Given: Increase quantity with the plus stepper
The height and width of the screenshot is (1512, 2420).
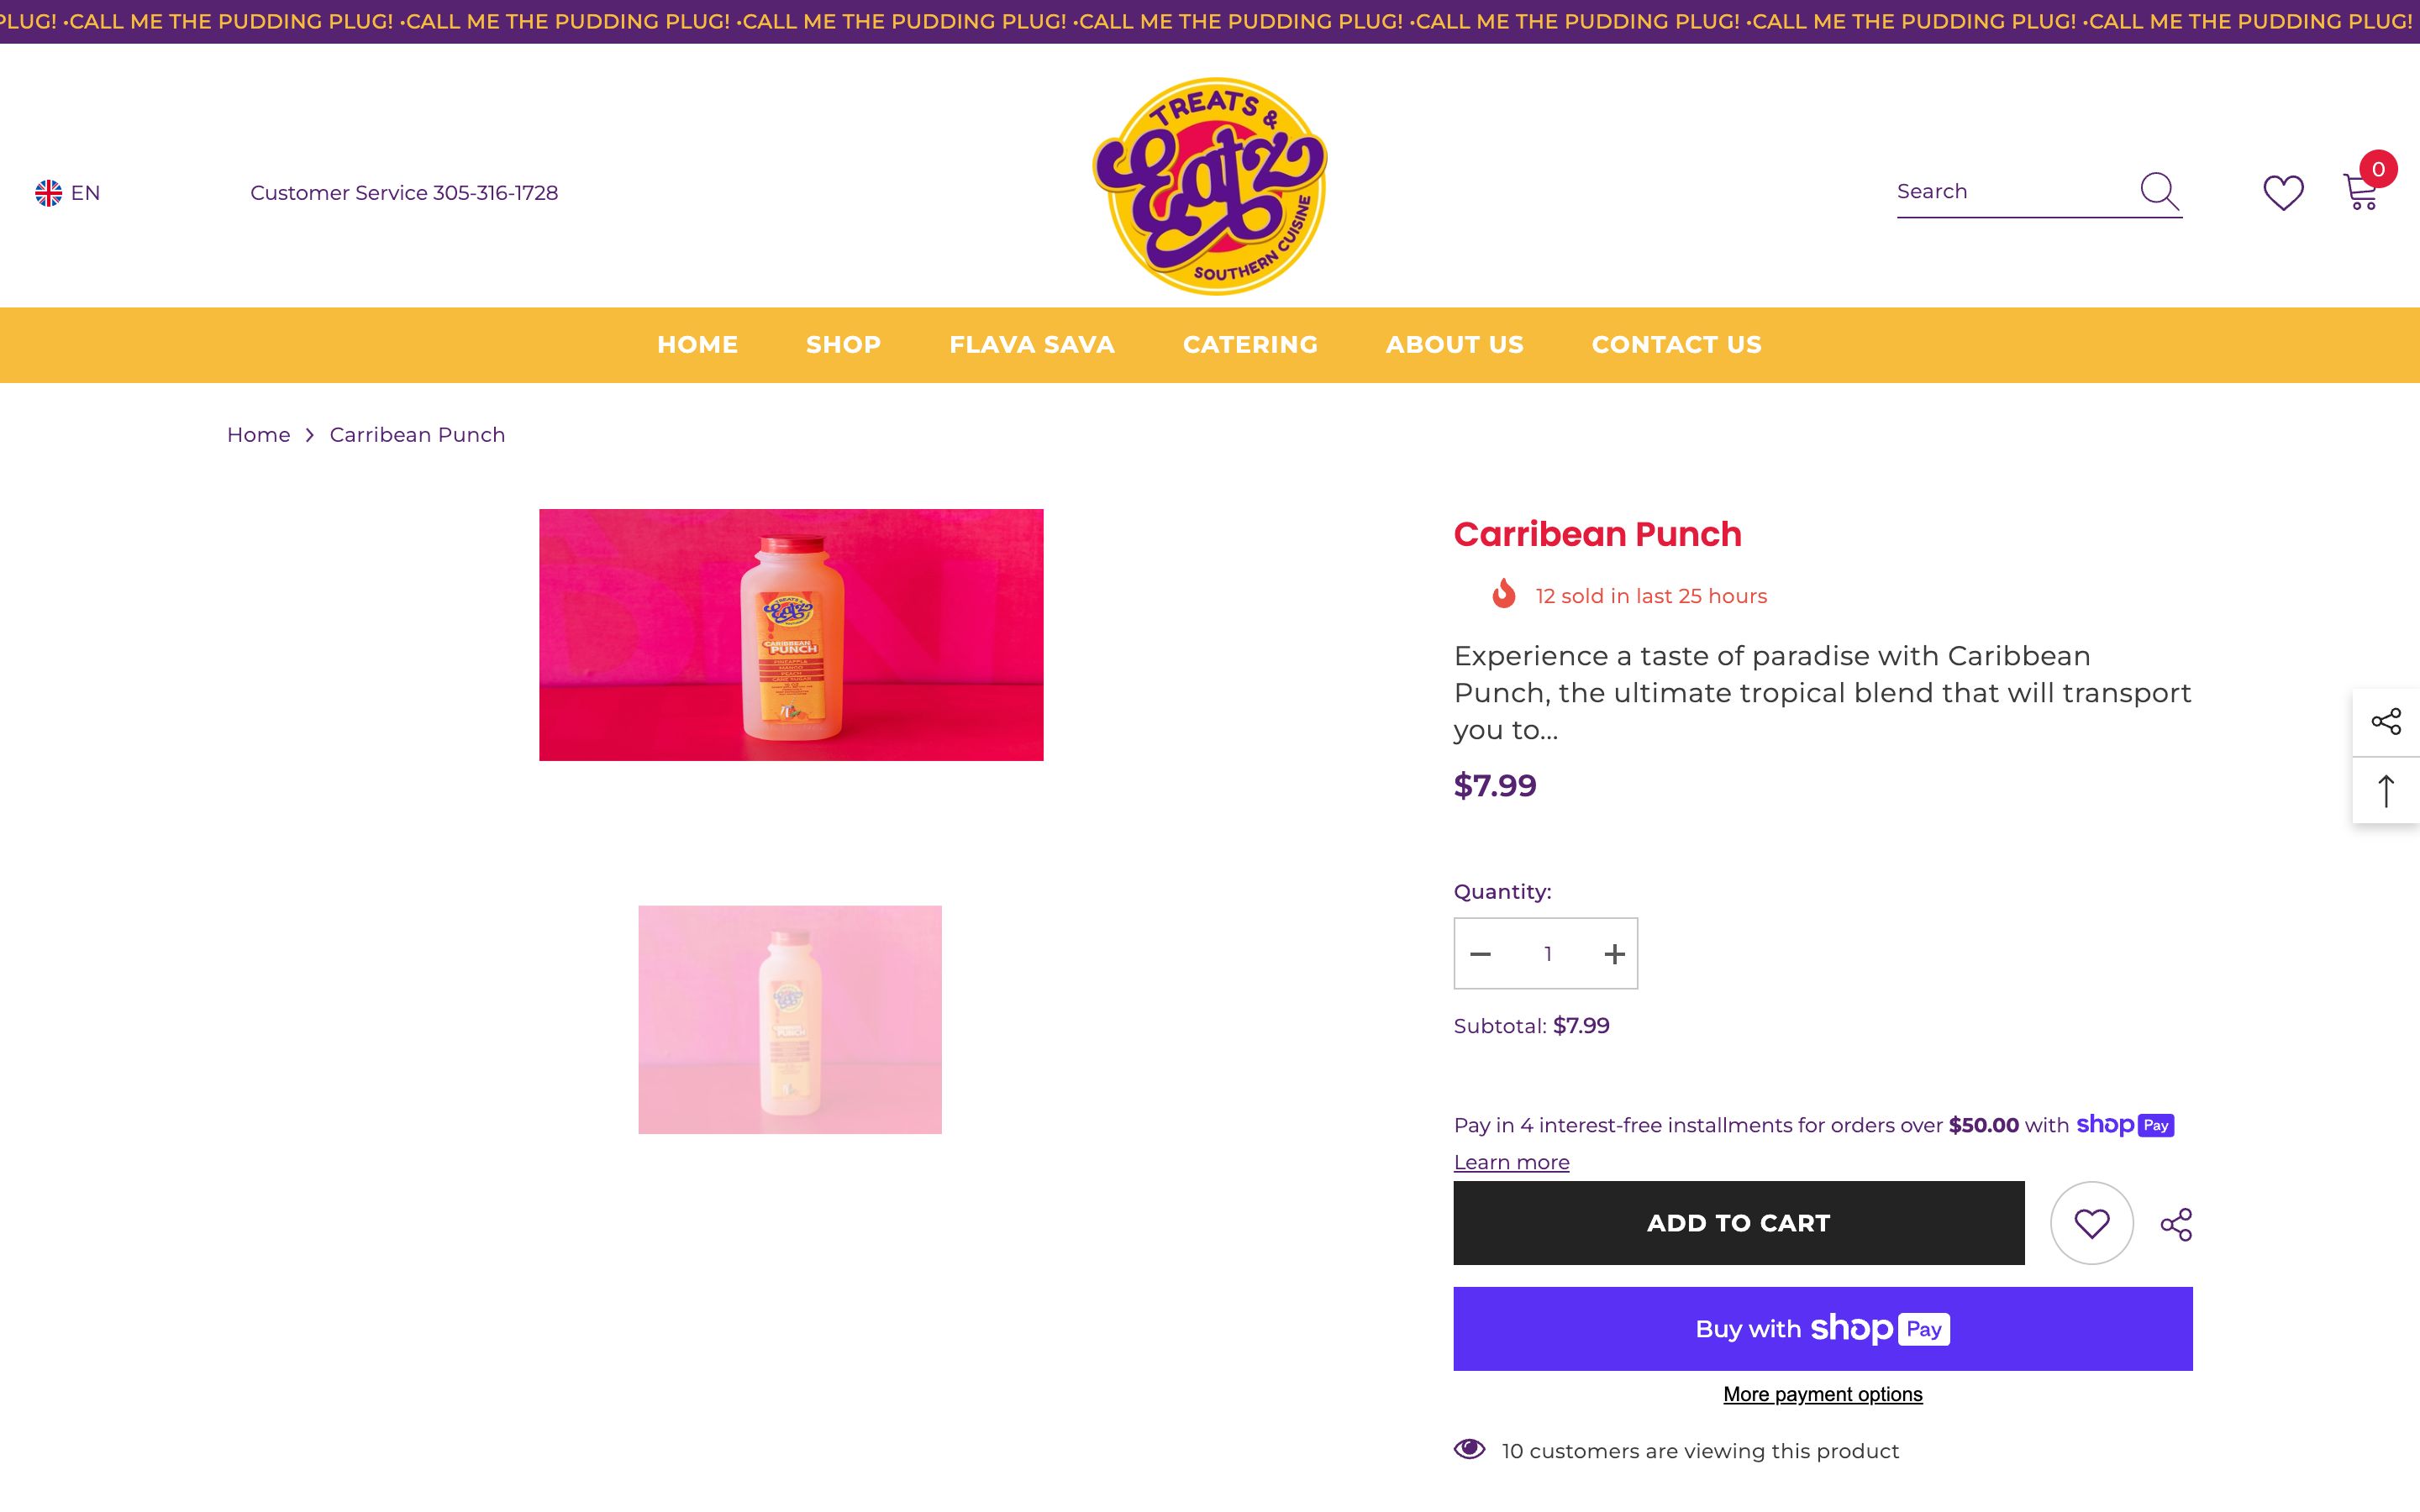Looking at the screenshot, I should point(1613,953).
